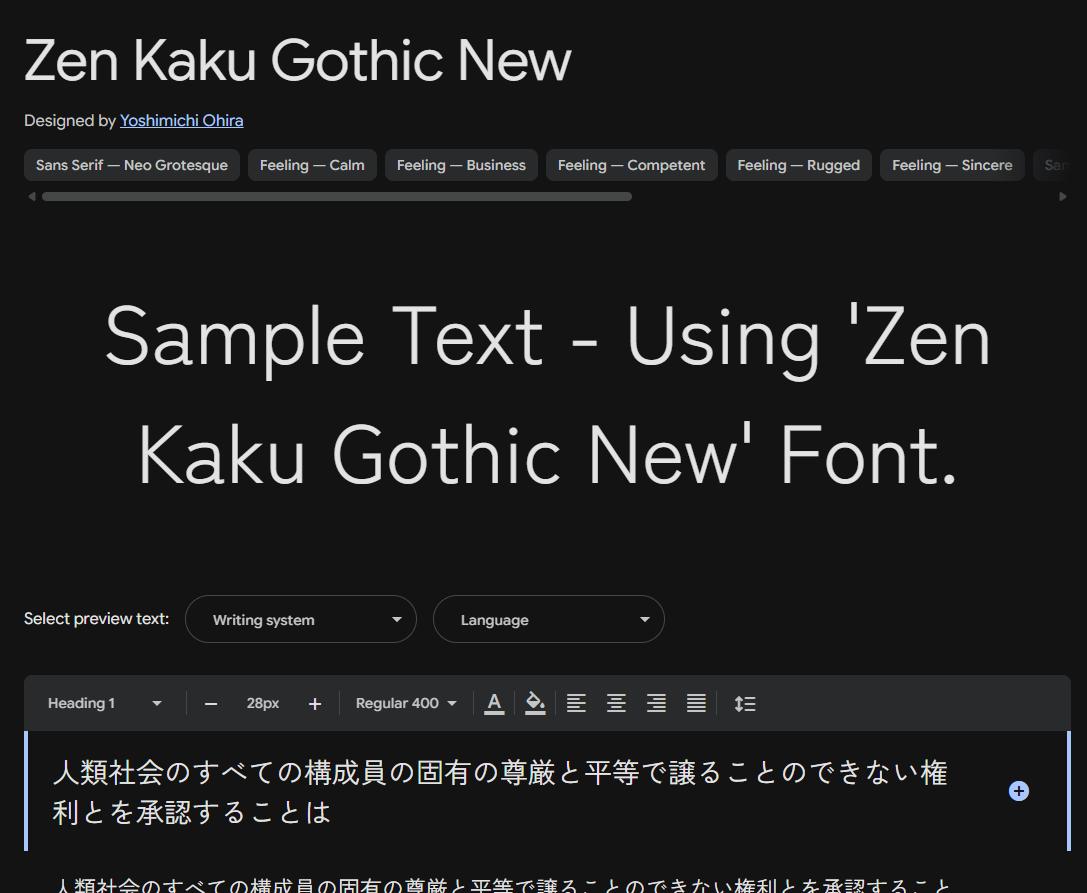Open Regular 400 weight dropdown
Viewport: 1087px width, 893px height.
[406, 703]
